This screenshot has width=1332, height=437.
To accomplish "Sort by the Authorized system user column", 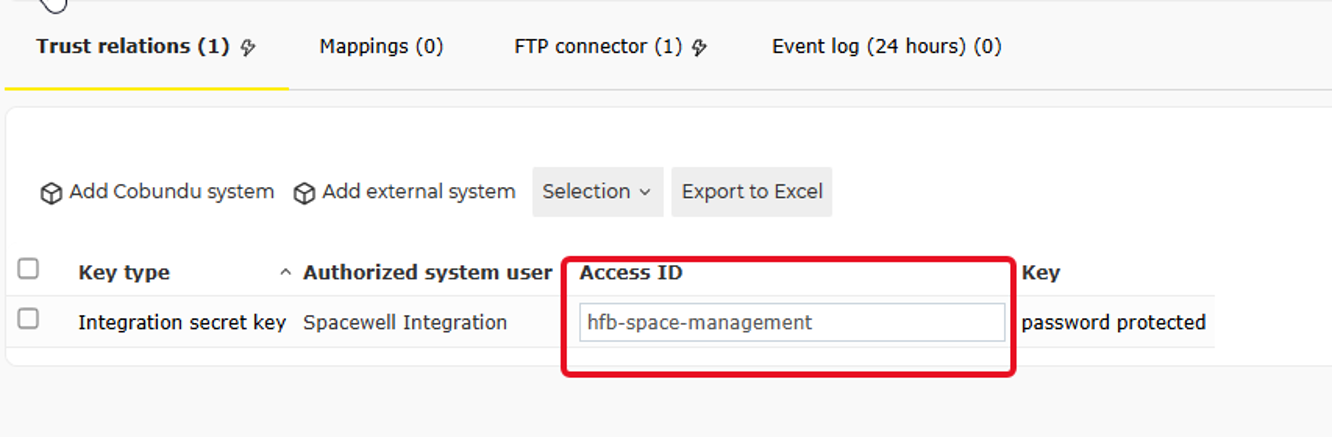I will (428, 272).
